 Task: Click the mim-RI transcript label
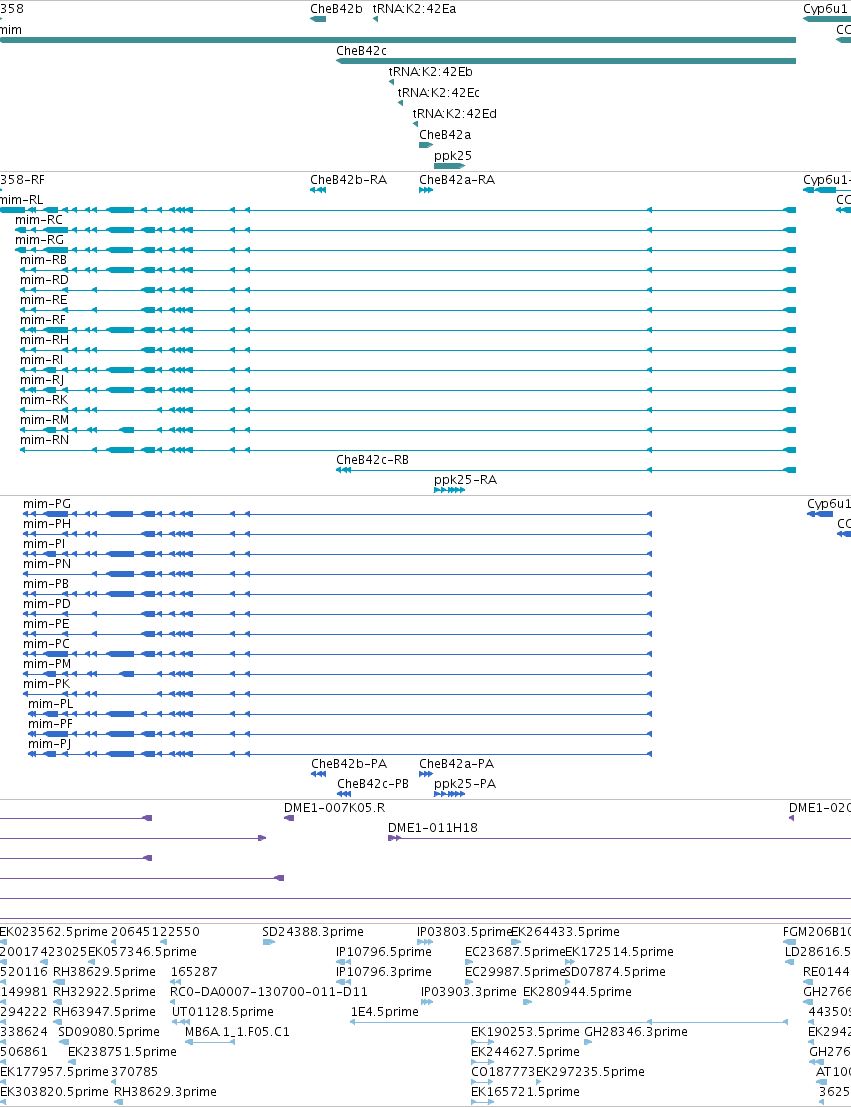(42, 360)
